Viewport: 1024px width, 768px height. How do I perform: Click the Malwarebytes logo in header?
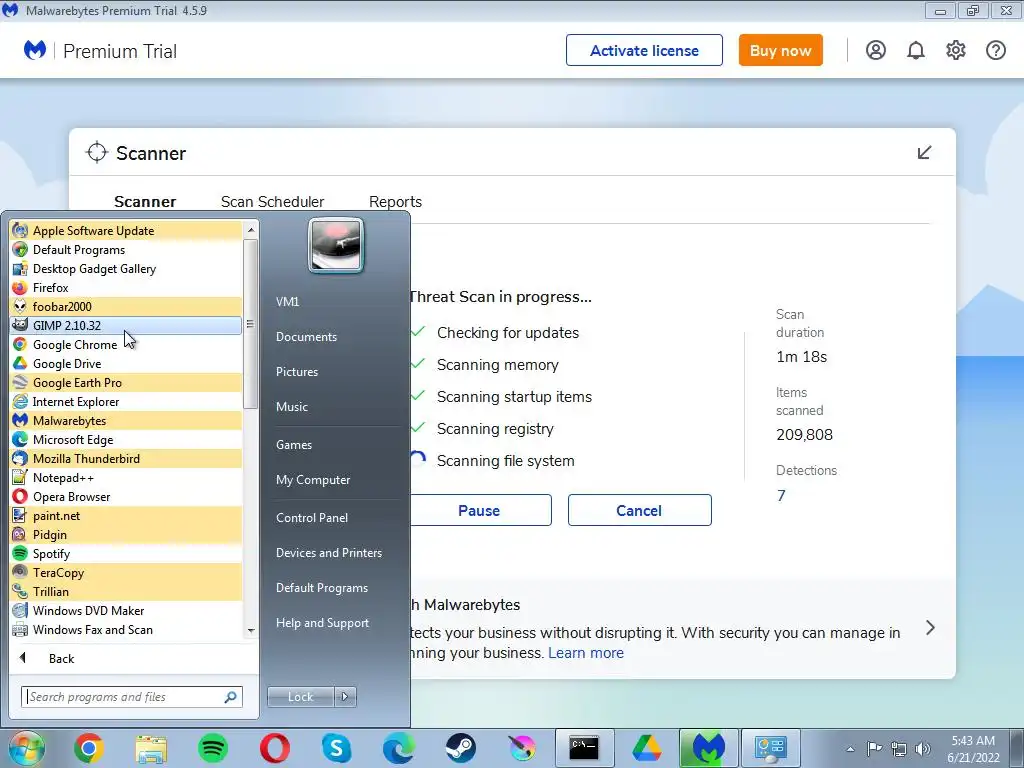tap(35, 50)
